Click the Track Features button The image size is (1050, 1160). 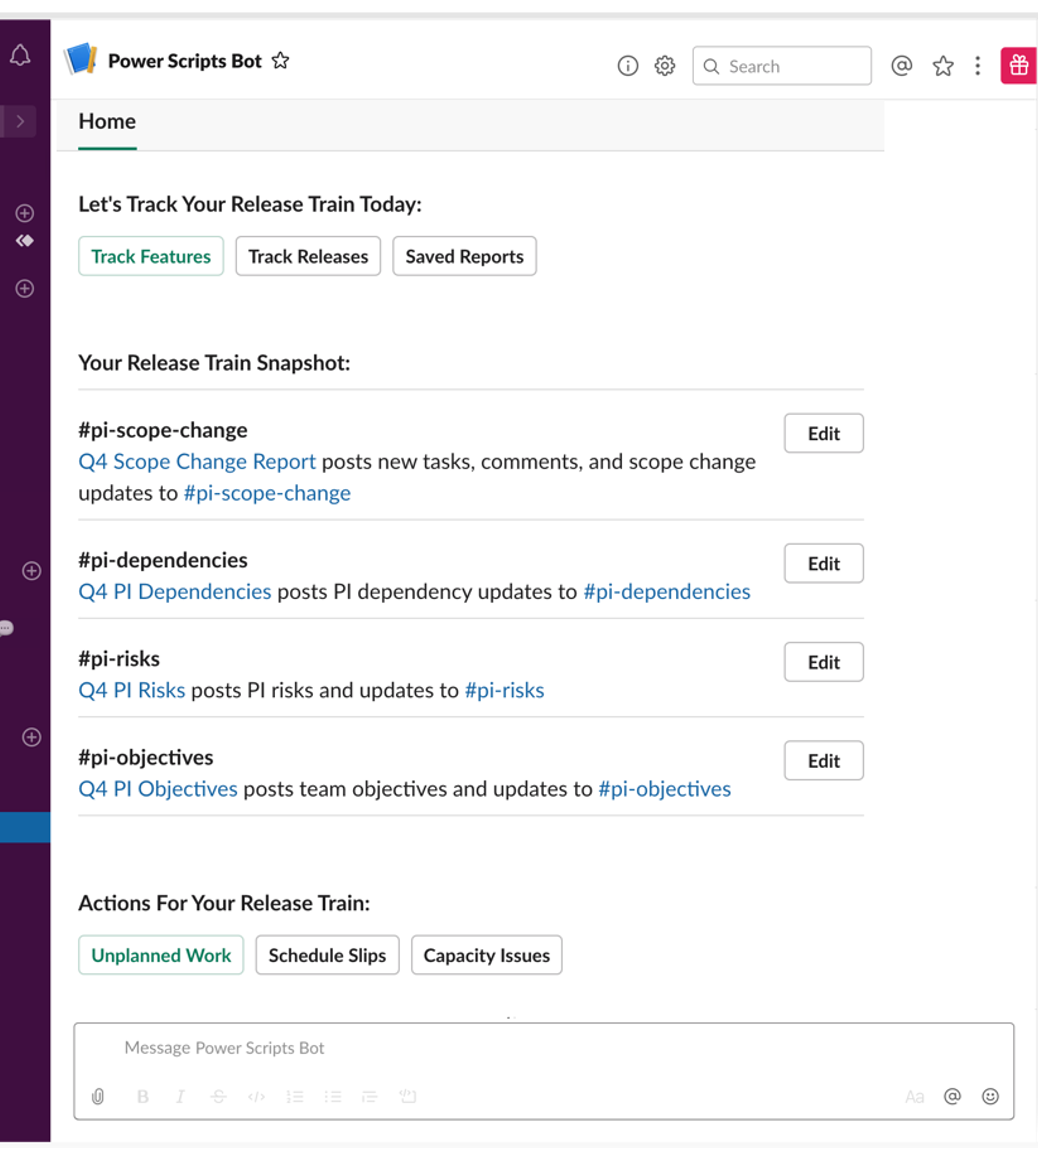pyautogui.click(x=151, y=256)
